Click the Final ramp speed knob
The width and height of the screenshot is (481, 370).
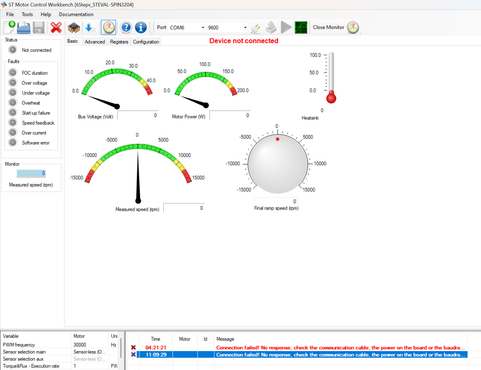click(x=277, y=164)
